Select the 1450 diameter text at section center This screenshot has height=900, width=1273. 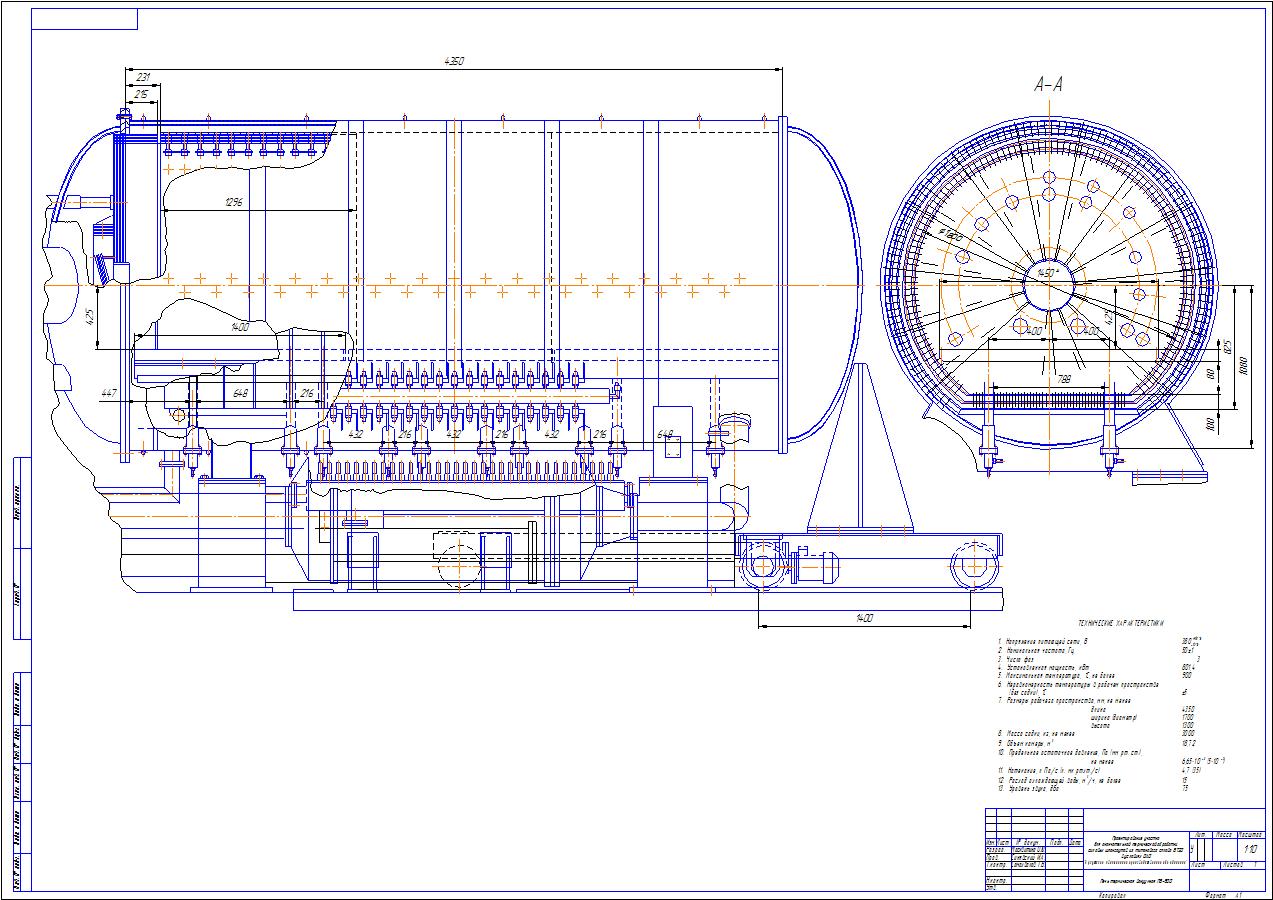[1047, 272]
